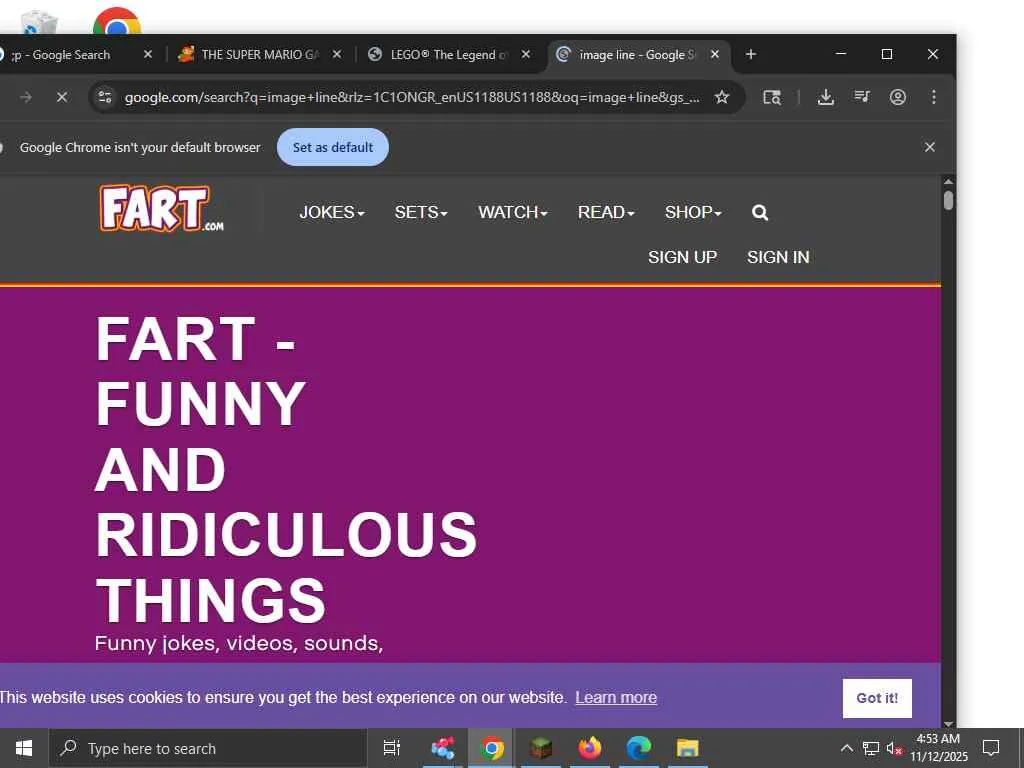Open the molecule app taskbar icon

tap(443, 748)
